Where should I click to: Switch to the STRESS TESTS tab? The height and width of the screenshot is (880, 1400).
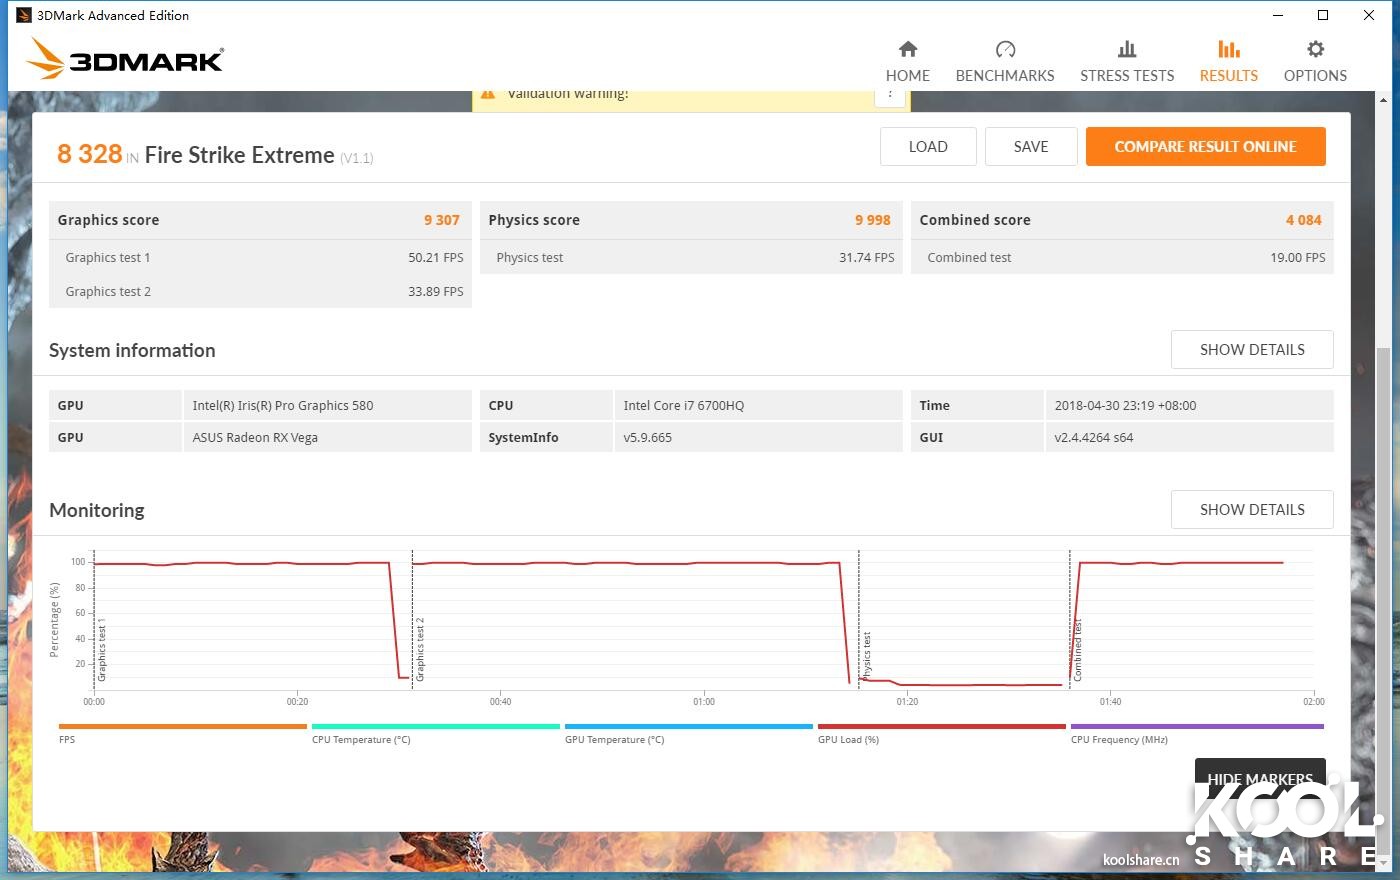[1127, 62]
